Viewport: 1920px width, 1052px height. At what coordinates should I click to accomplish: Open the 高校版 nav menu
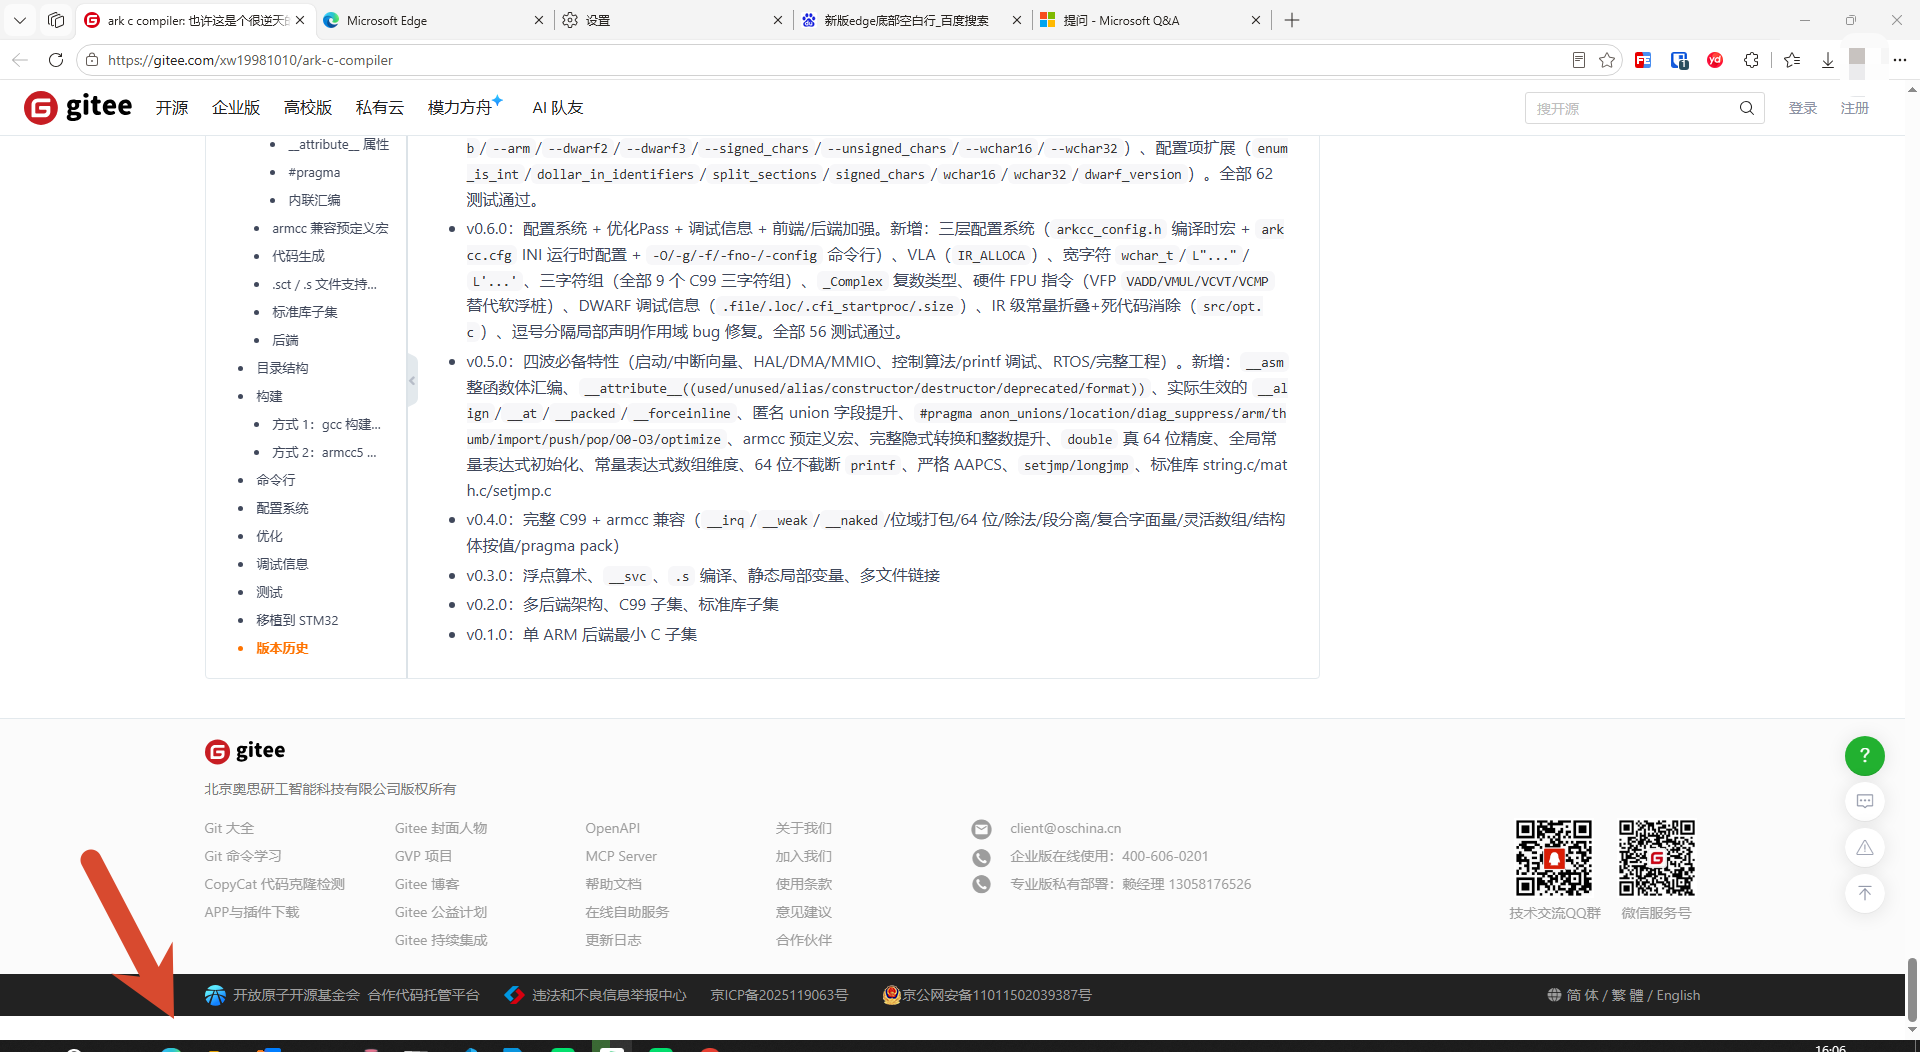pos(308,108)
